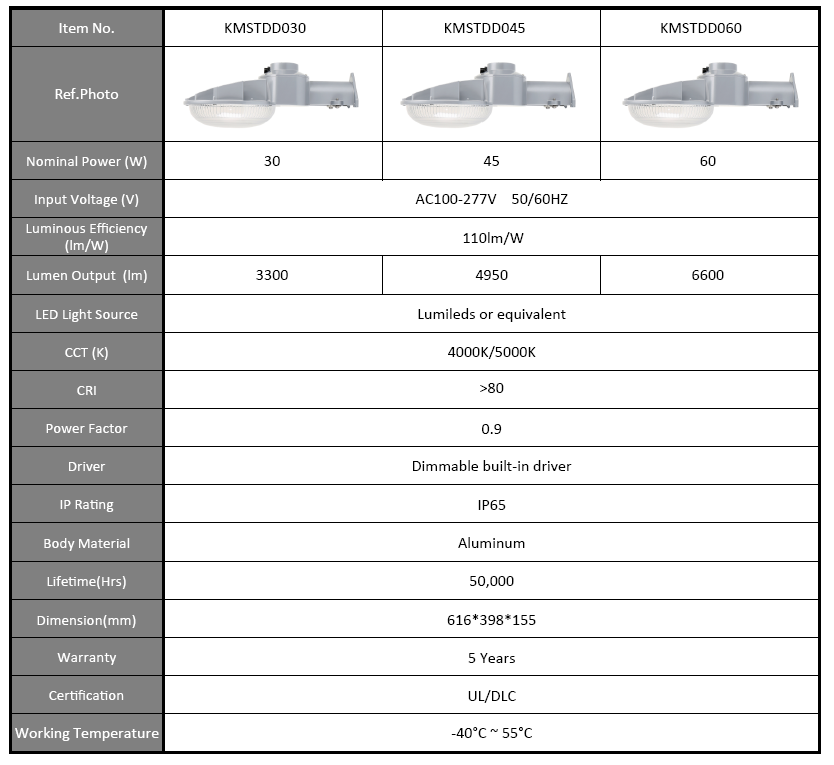Select the KMSTDD060 item number cell
834x765 pixels.
pyautogui.click(x=708, y=28)
